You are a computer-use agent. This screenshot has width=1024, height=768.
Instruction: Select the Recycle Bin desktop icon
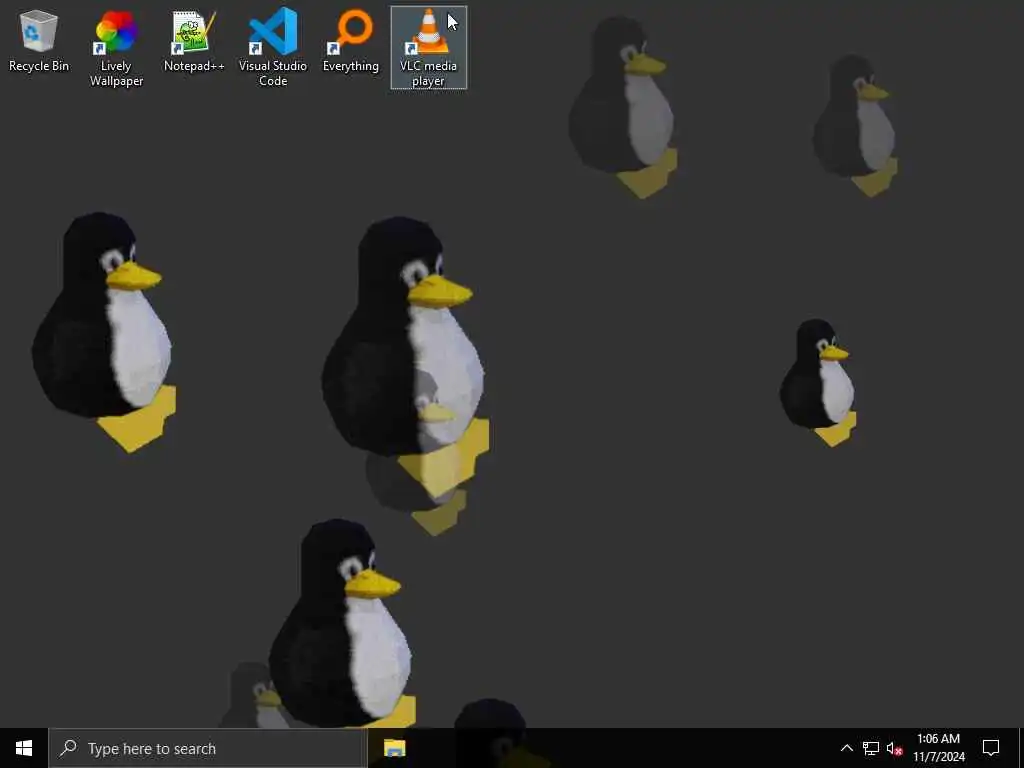click(39, 40)
